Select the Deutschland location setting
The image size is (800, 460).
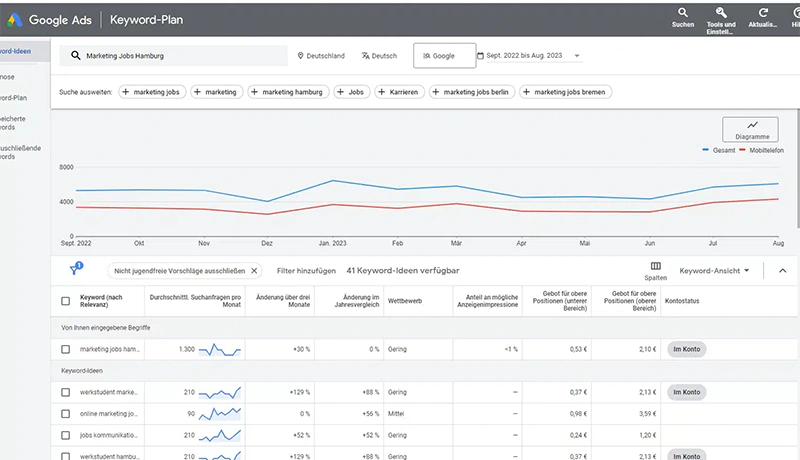coord(321,56)
